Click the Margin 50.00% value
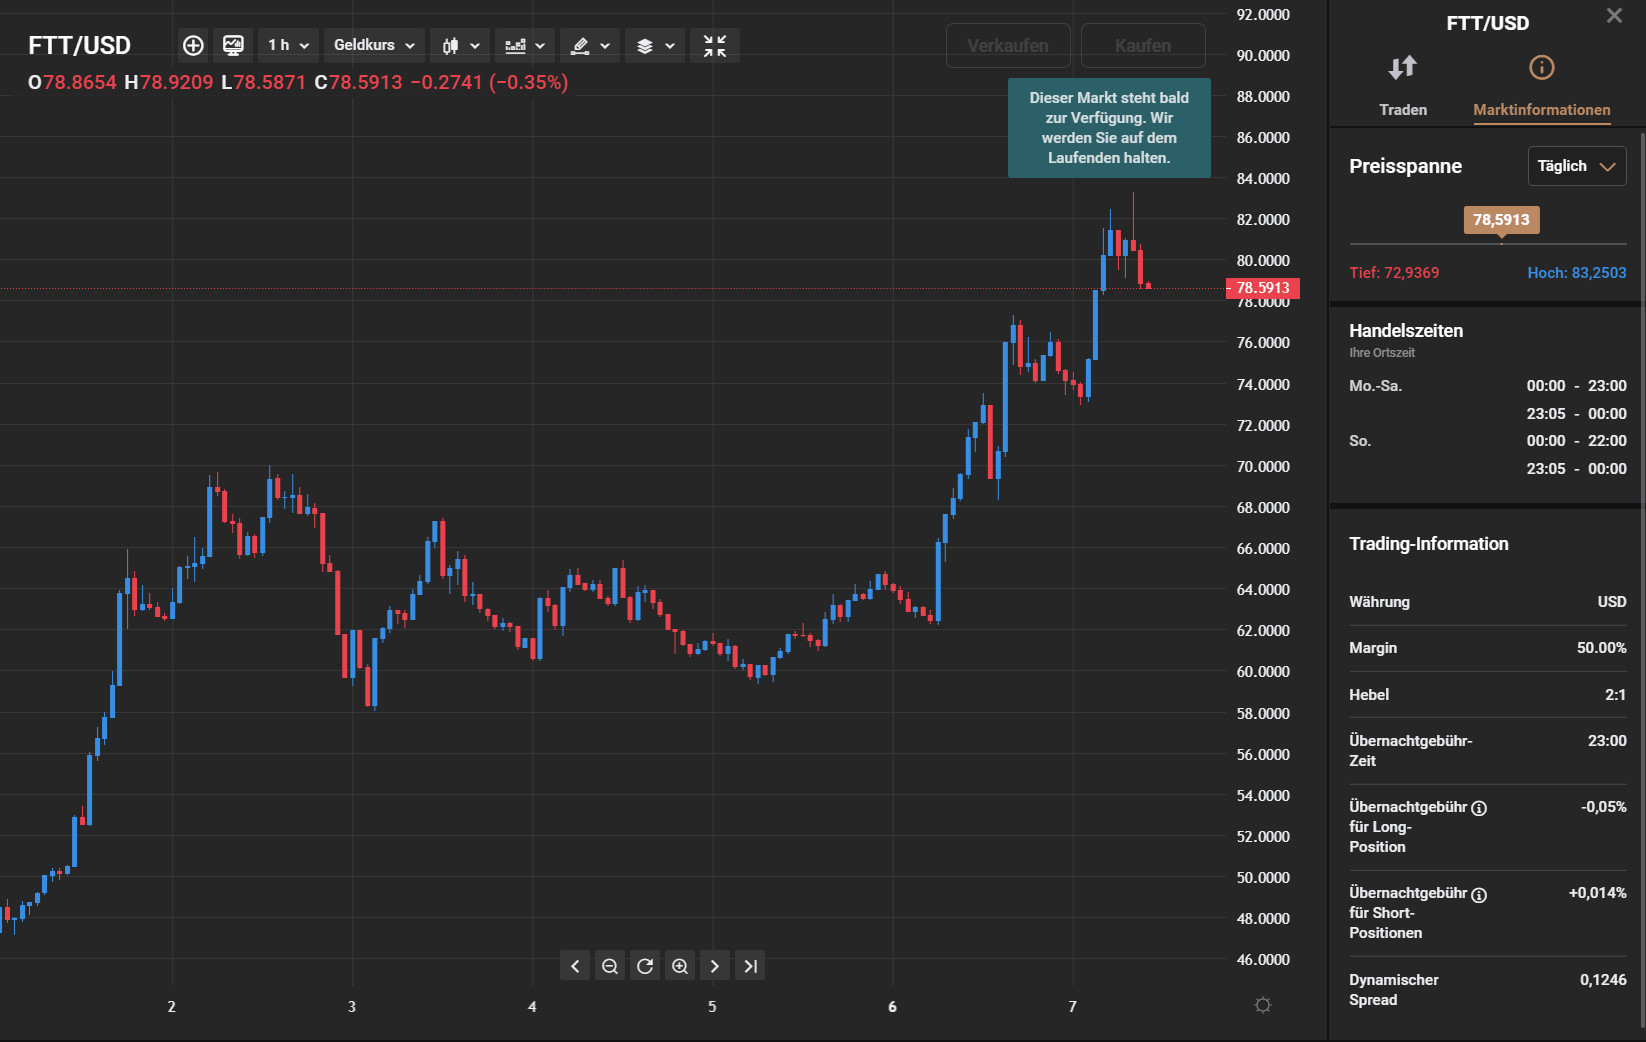 pyautogui.click(x=1602, y=648)
